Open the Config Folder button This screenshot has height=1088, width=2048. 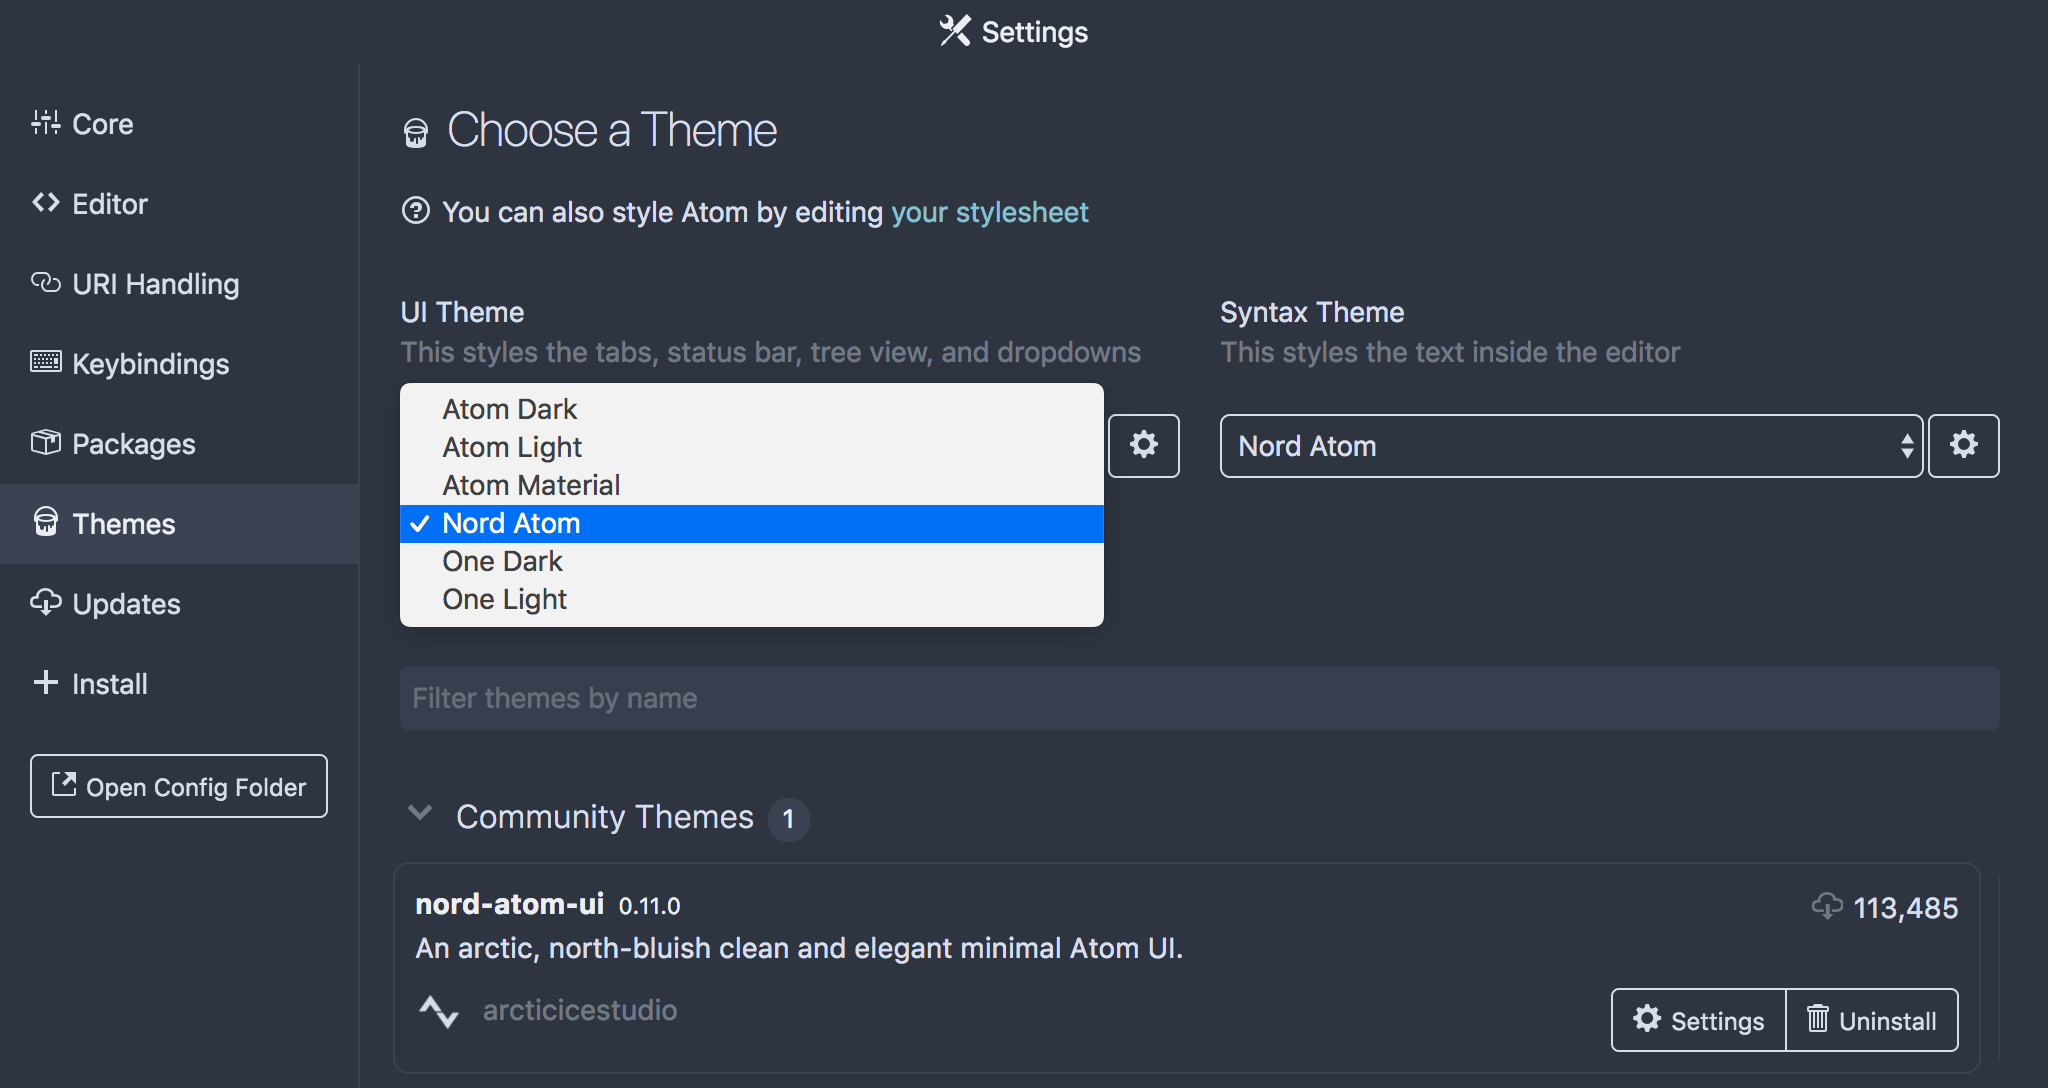(179, 786)
